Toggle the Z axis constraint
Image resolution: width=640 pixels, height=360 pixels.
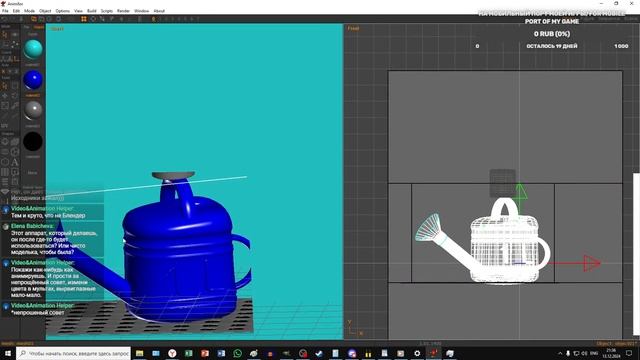pos(16,71)
